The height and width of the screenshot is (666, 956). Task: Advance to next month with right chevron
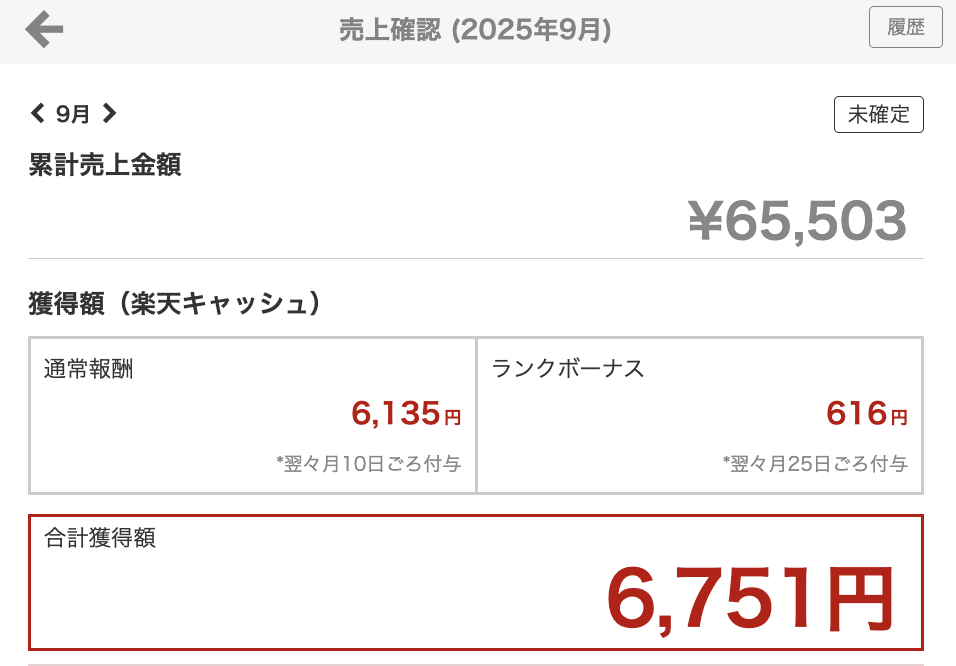point(110,114)
